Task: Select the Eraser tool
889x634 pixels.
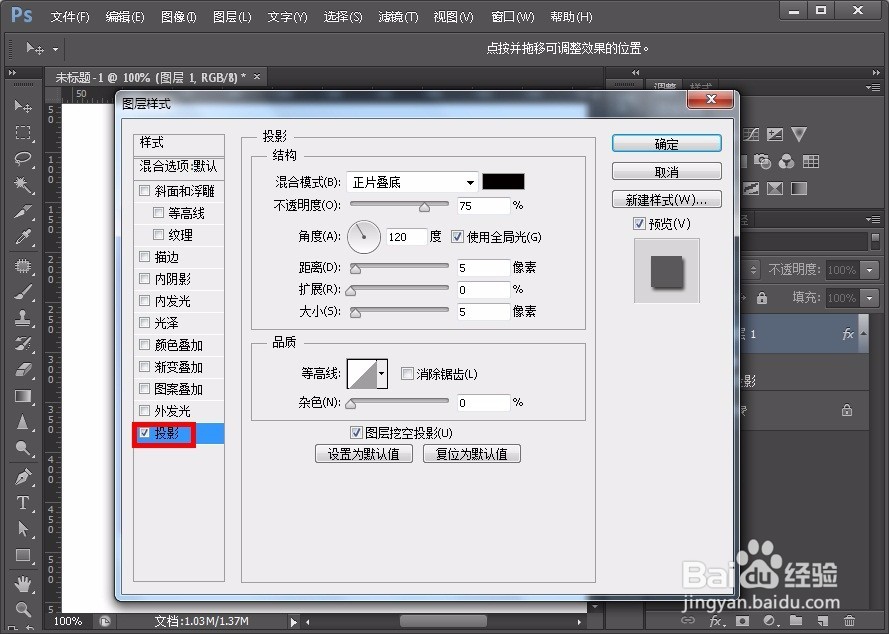Action: (x=23, y=370)
